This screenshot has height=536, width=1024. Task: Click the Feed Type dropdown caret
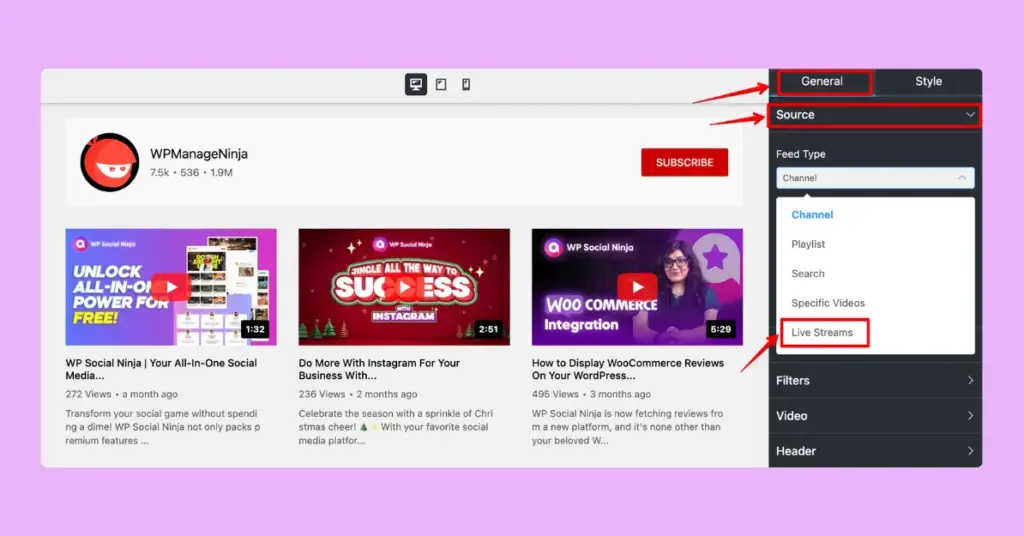click(961, 178)
